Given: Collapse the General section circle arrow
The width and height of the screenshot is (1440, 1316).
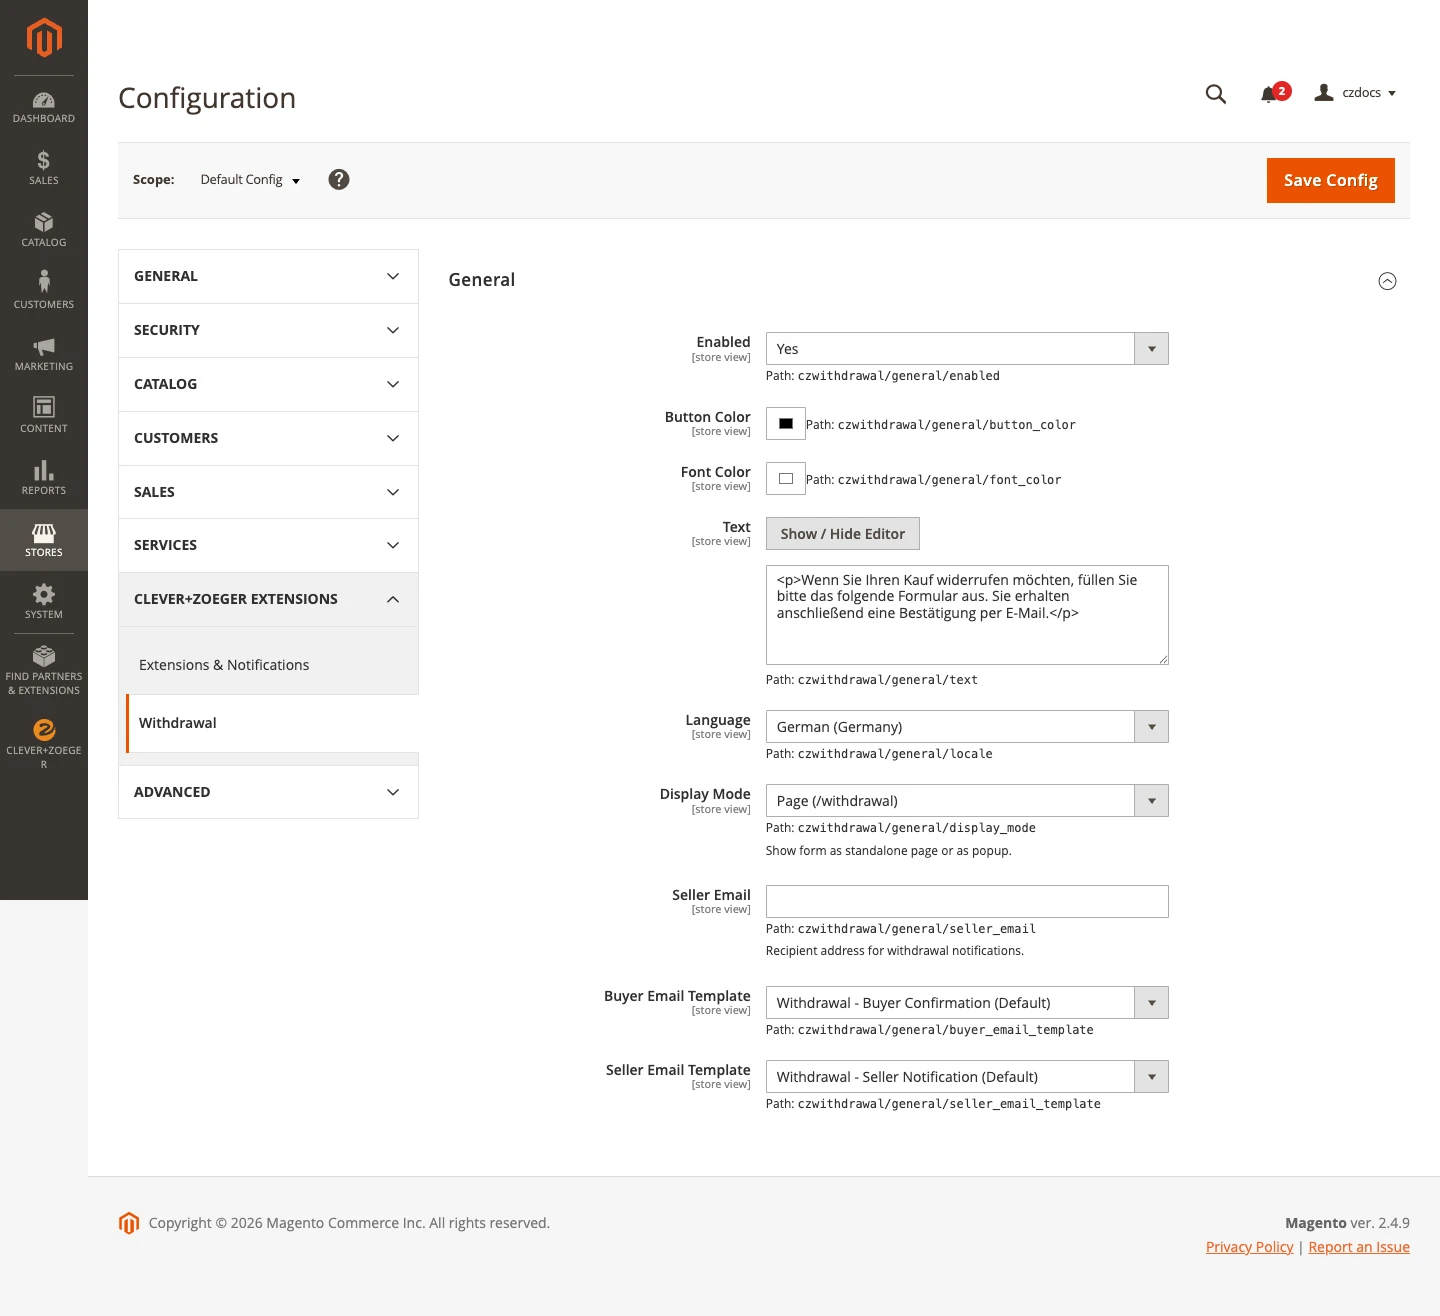Looking at the screenshot, I should (x=1387, y=281).
